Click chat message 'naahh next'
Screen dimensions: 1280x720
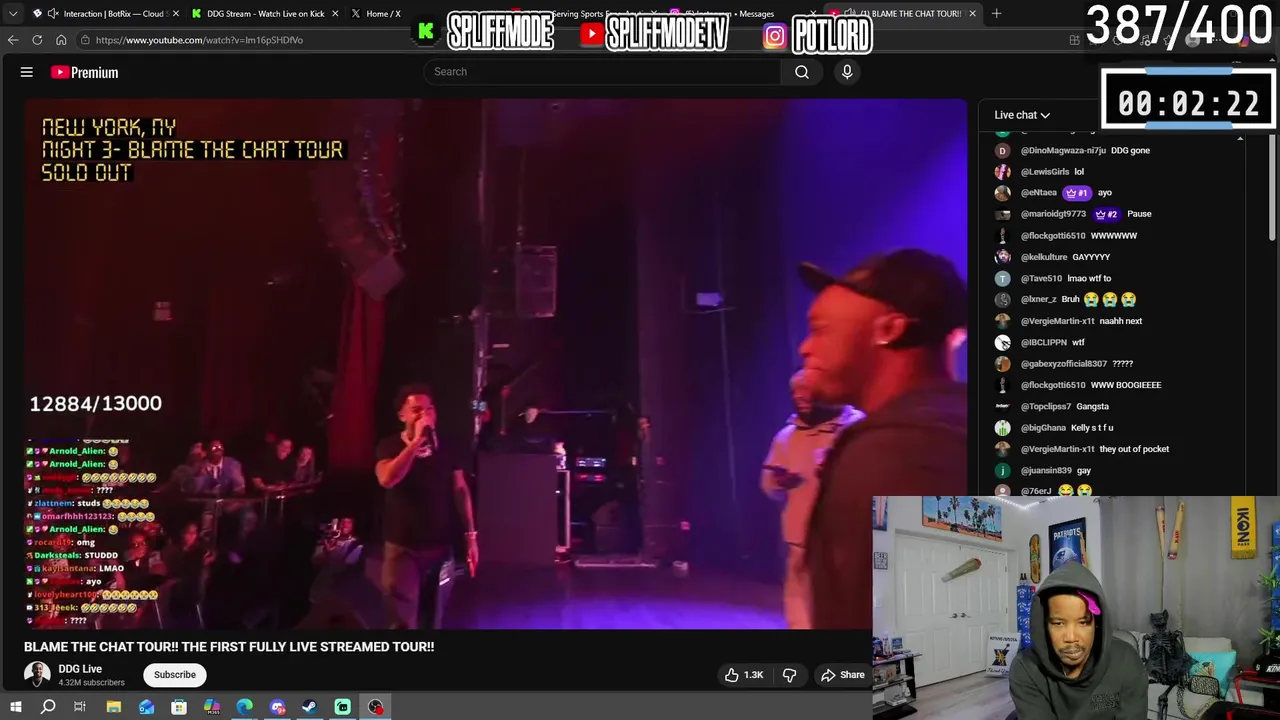(1121, 321)
